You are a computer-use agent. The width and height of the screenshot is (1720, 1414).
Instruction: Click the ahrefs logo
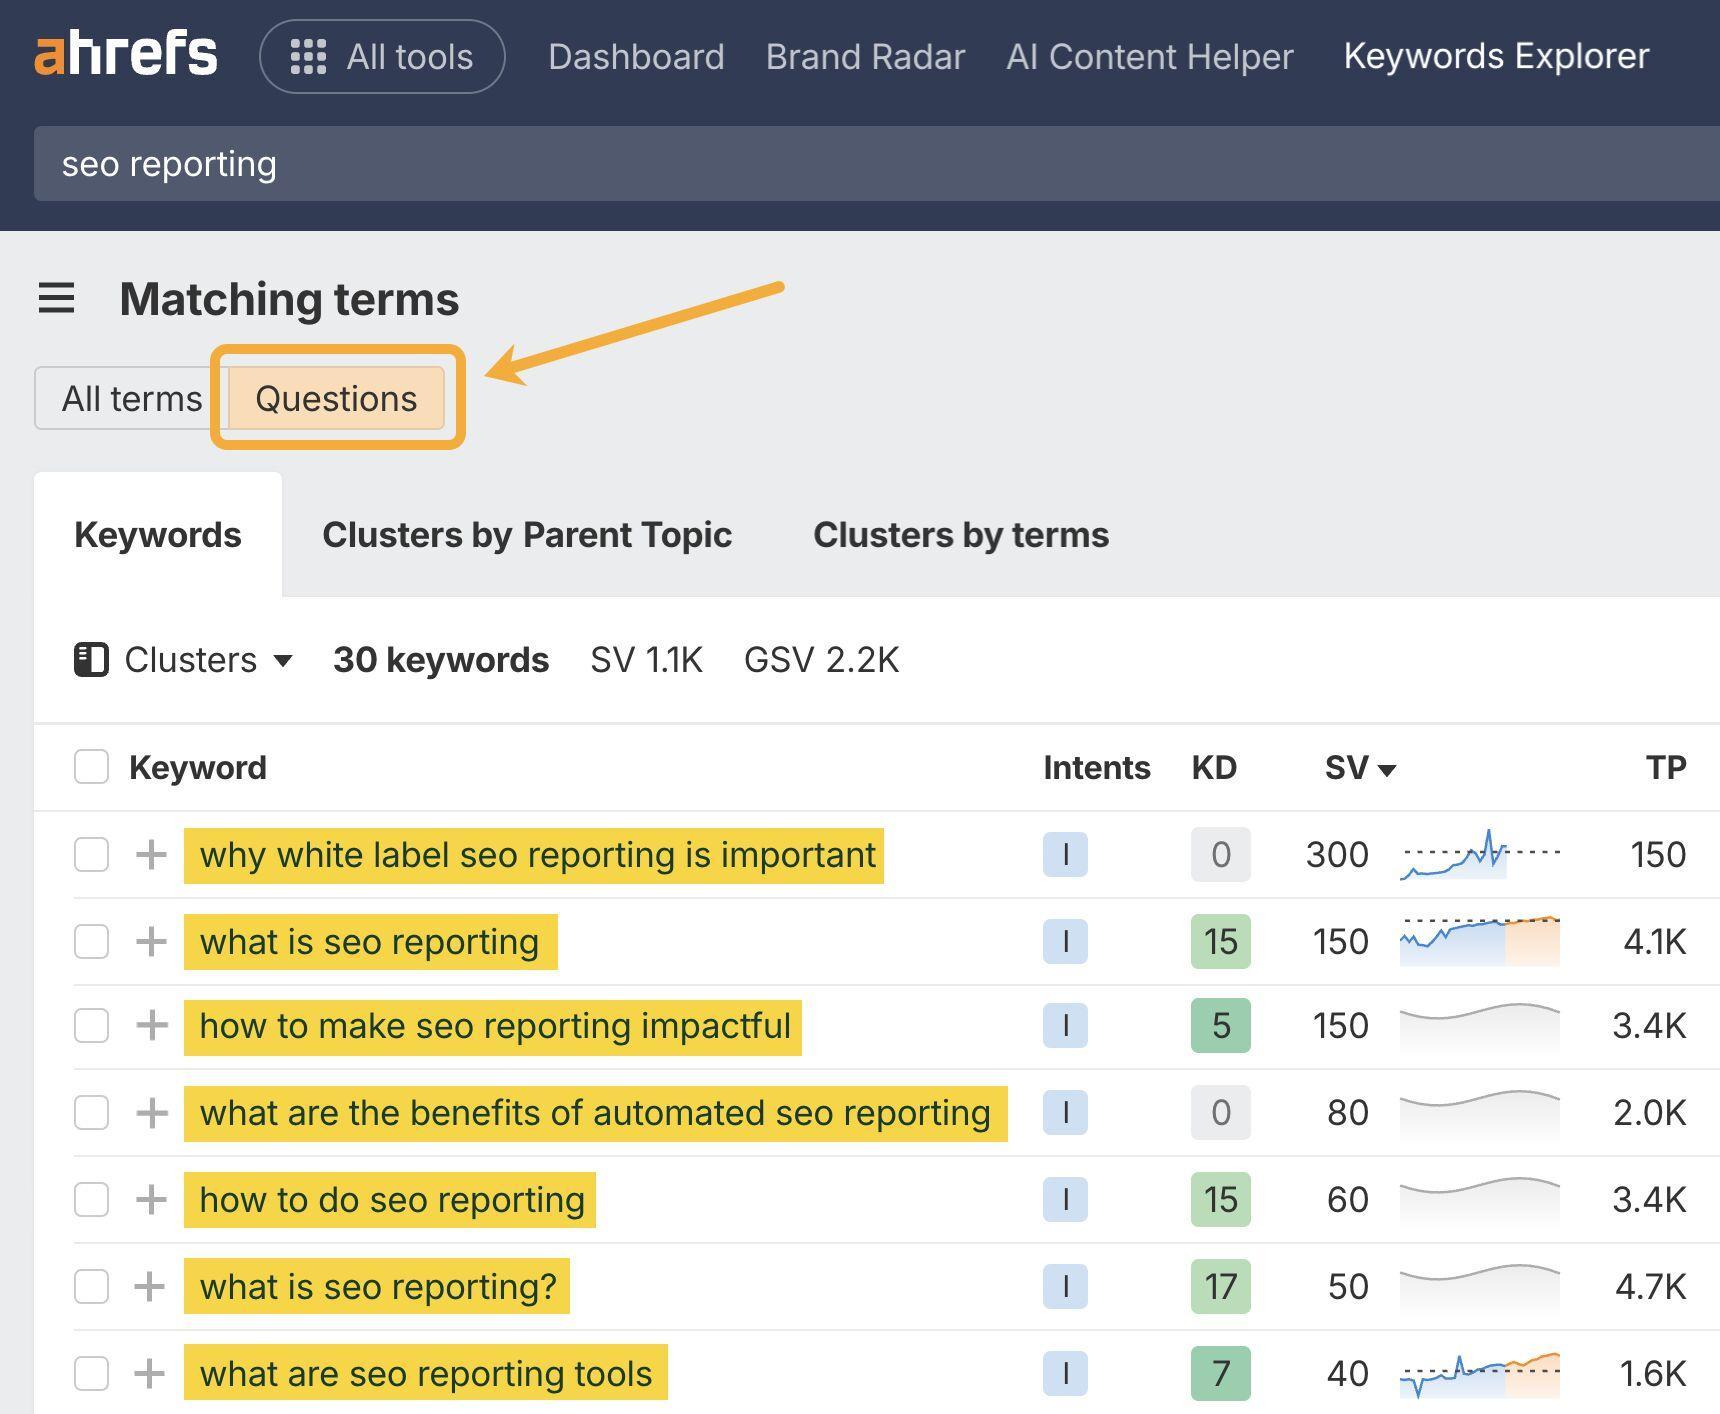tap(125, 54)
